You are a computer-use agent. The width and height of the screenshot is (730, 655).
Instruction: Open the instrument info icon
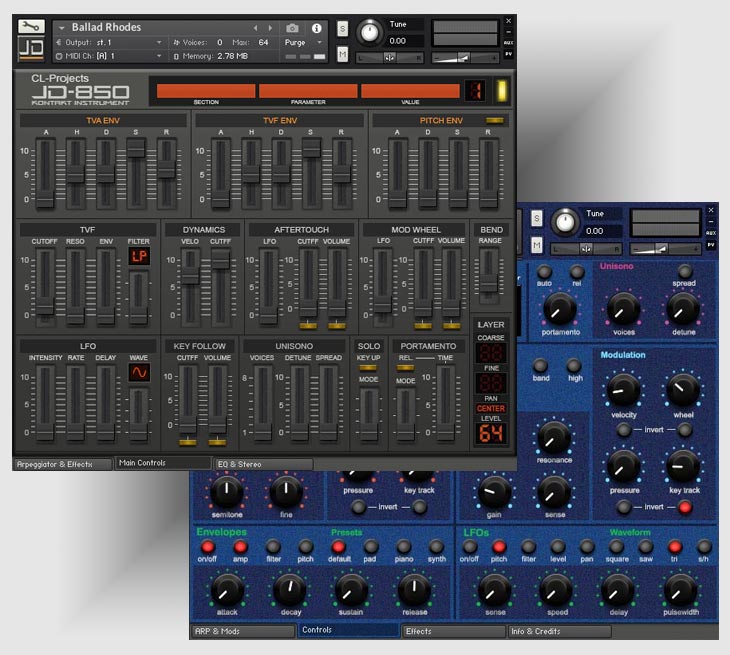(317, 28)
